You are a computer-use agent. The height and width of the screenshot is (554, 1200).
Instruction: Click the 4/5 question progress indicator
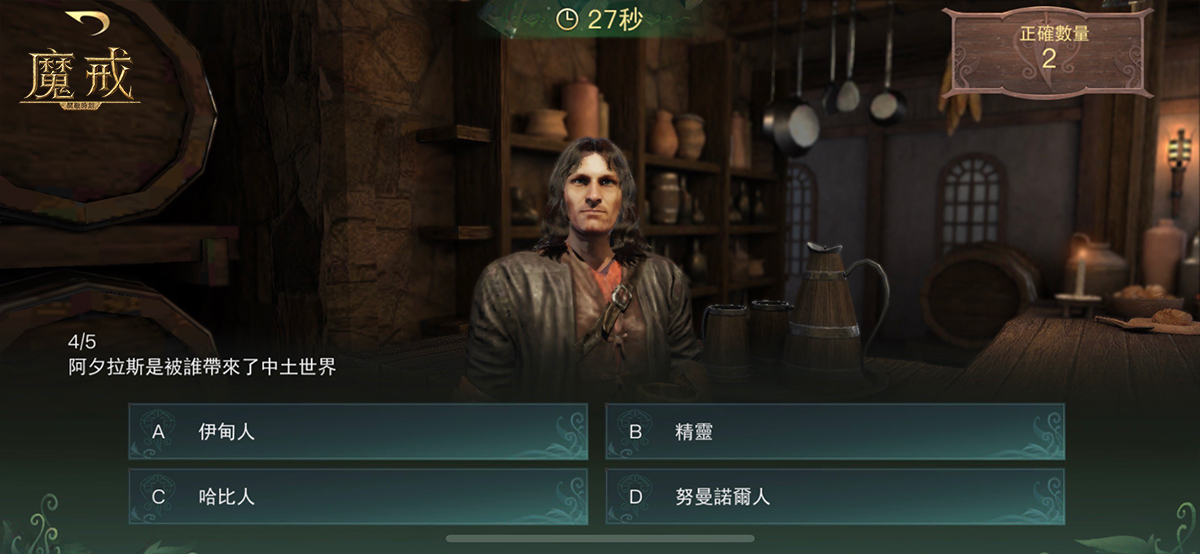coord(82,342)
